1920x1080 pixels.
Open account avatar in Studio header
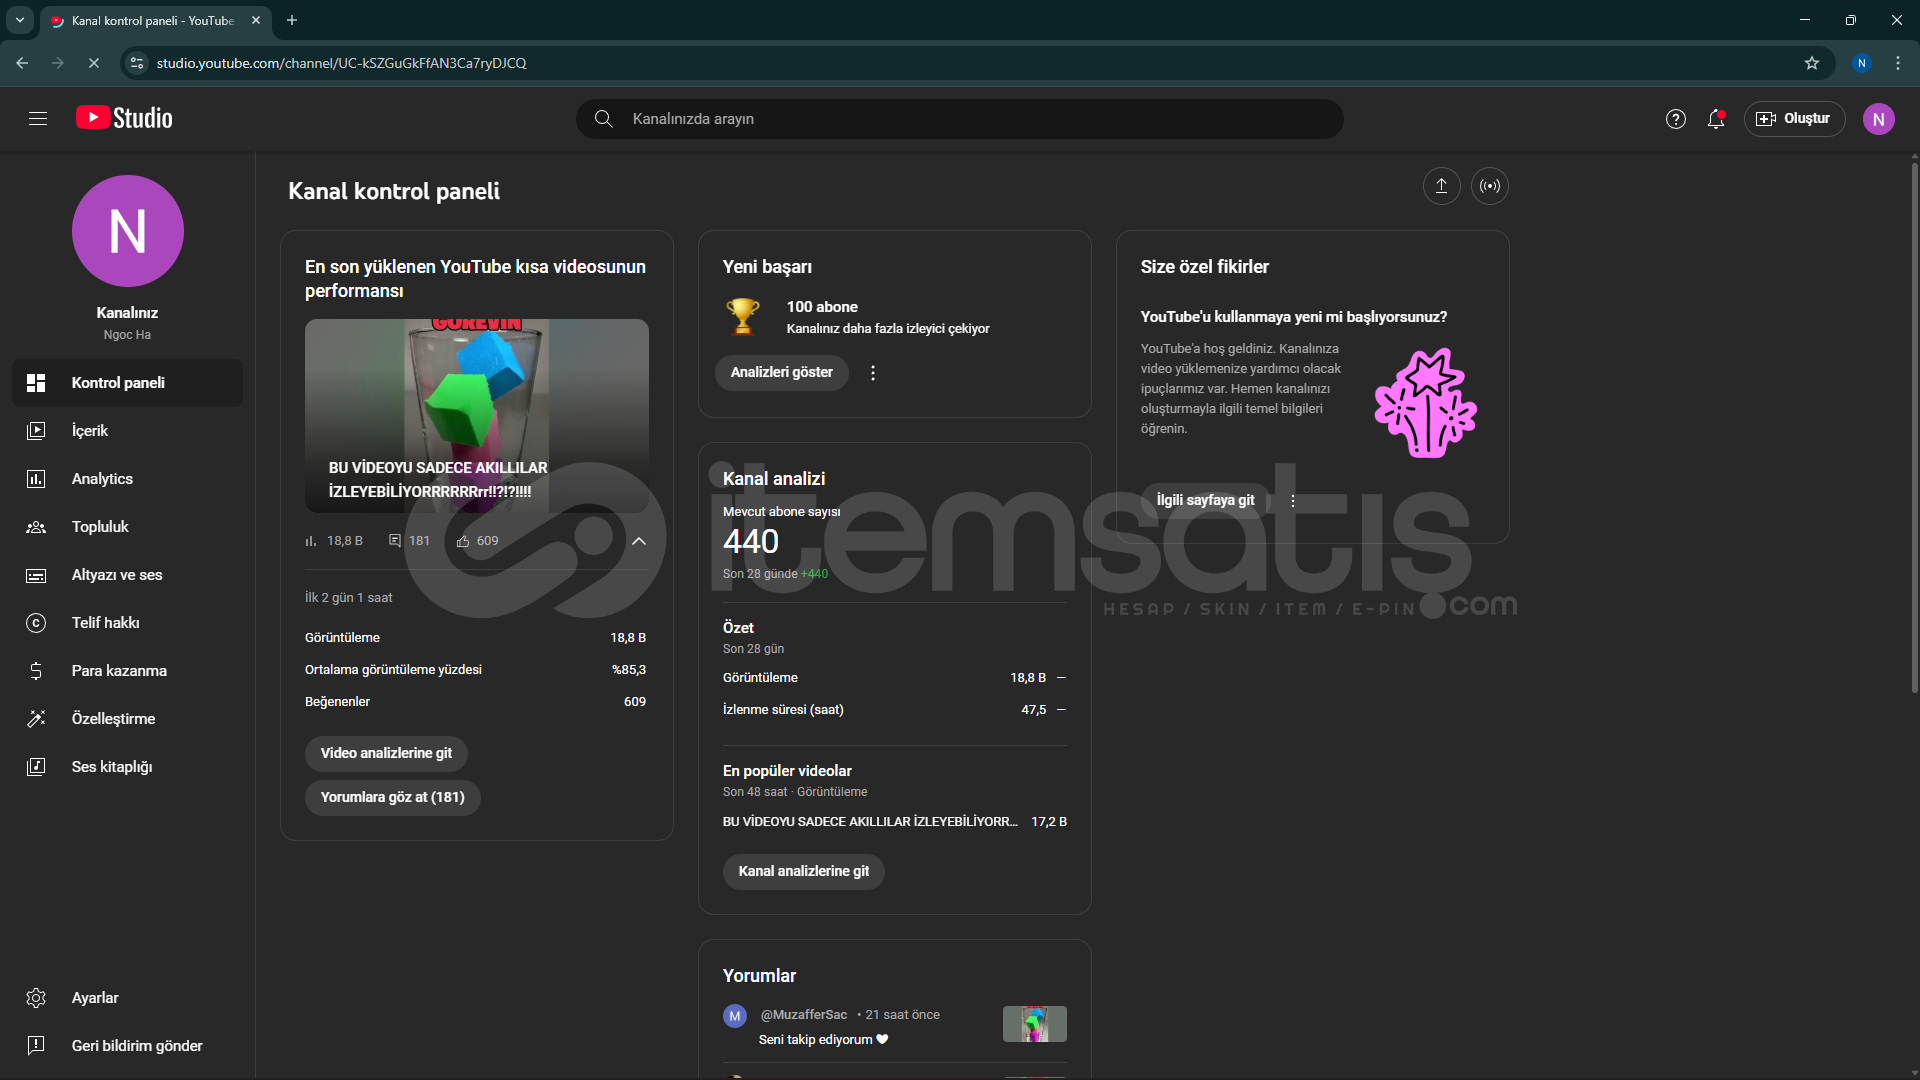(1878, 119)
